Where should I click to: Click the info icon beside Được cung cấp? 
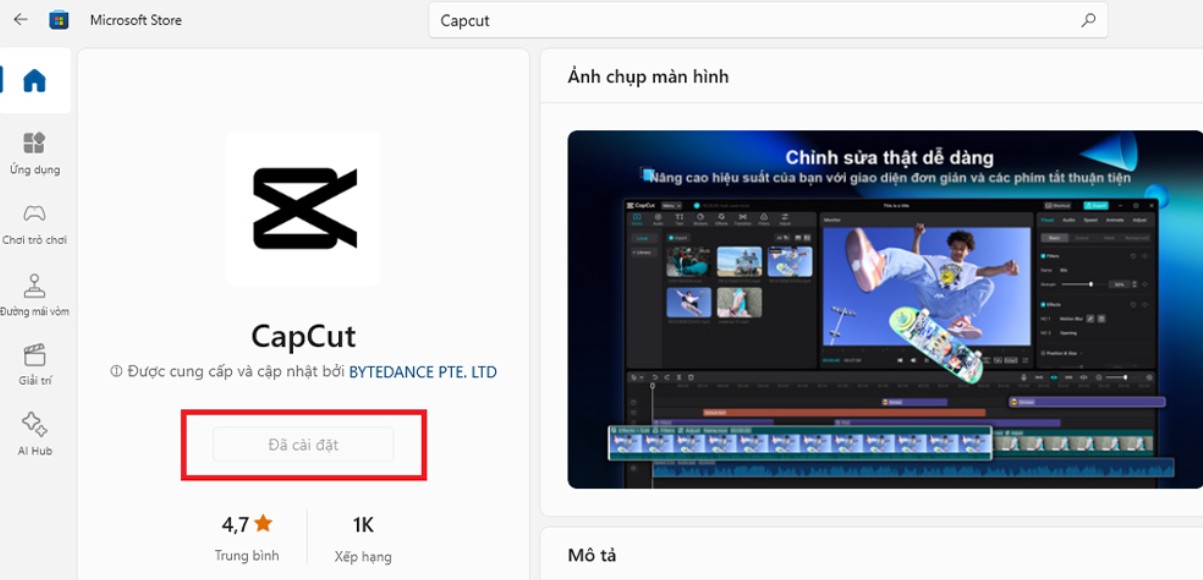point(116,372)
